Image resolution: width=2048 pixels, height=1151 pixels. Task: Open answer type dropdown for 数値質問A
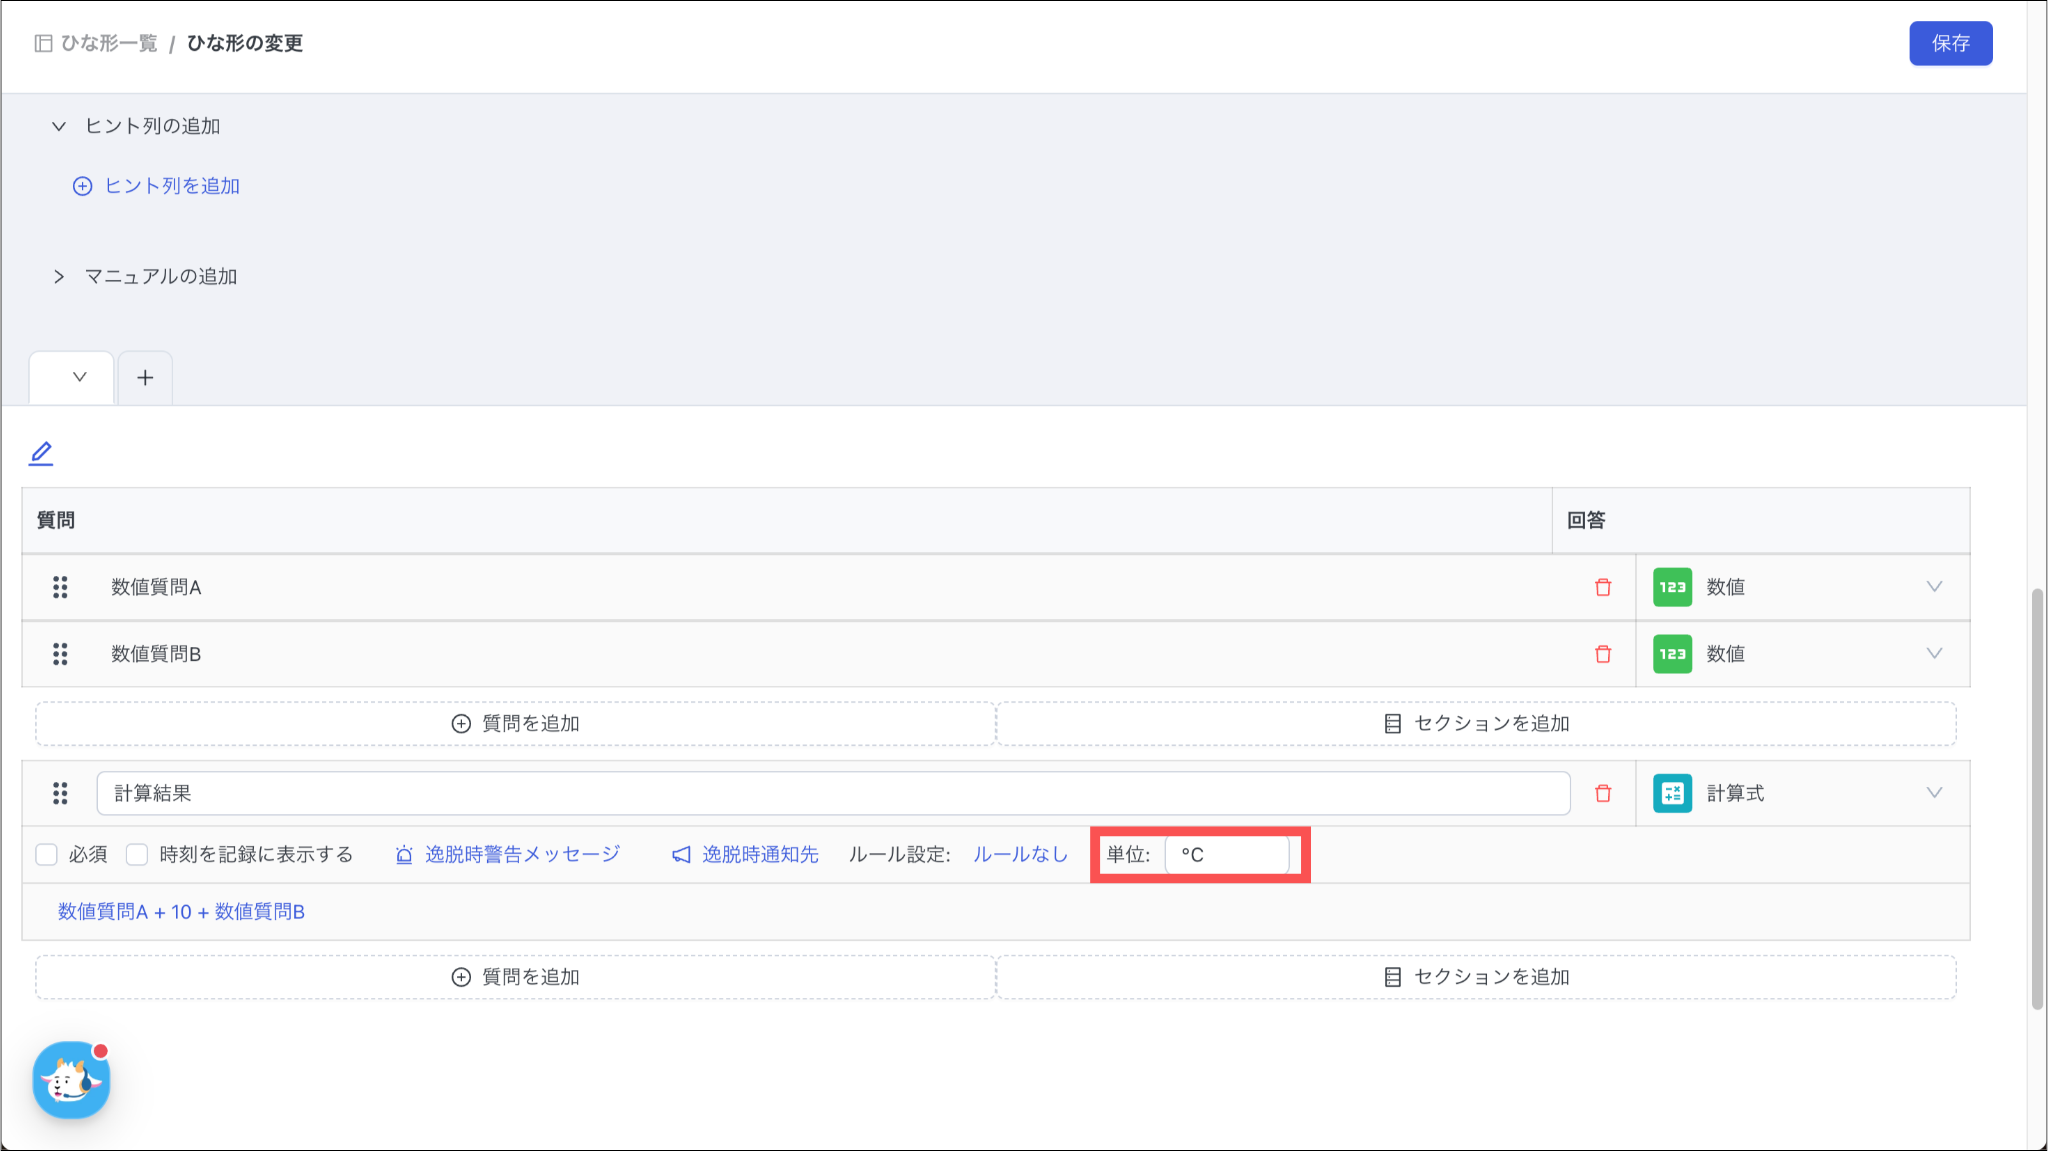[1934, 587]
